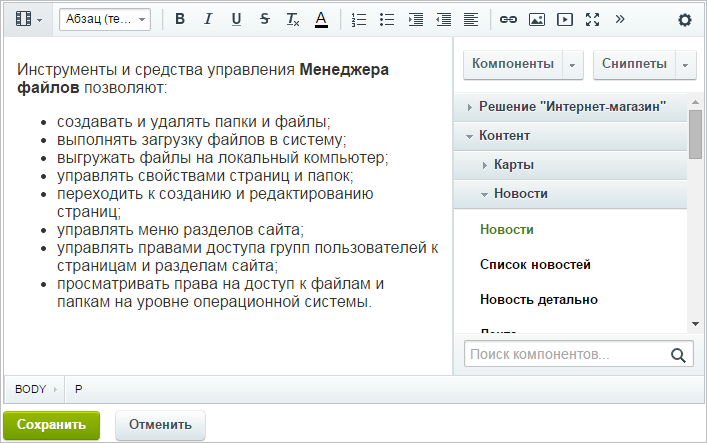The height and width of the screenshot is (443, 707).
Task: Click the insert image icon
Action: 536,19
